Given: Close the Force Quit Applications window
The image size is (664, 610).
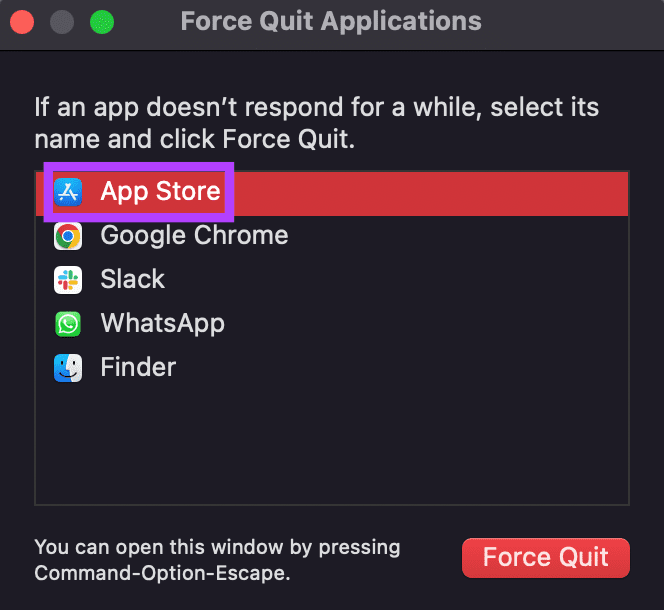Looking at the screenshot, I should click(22, 22).
